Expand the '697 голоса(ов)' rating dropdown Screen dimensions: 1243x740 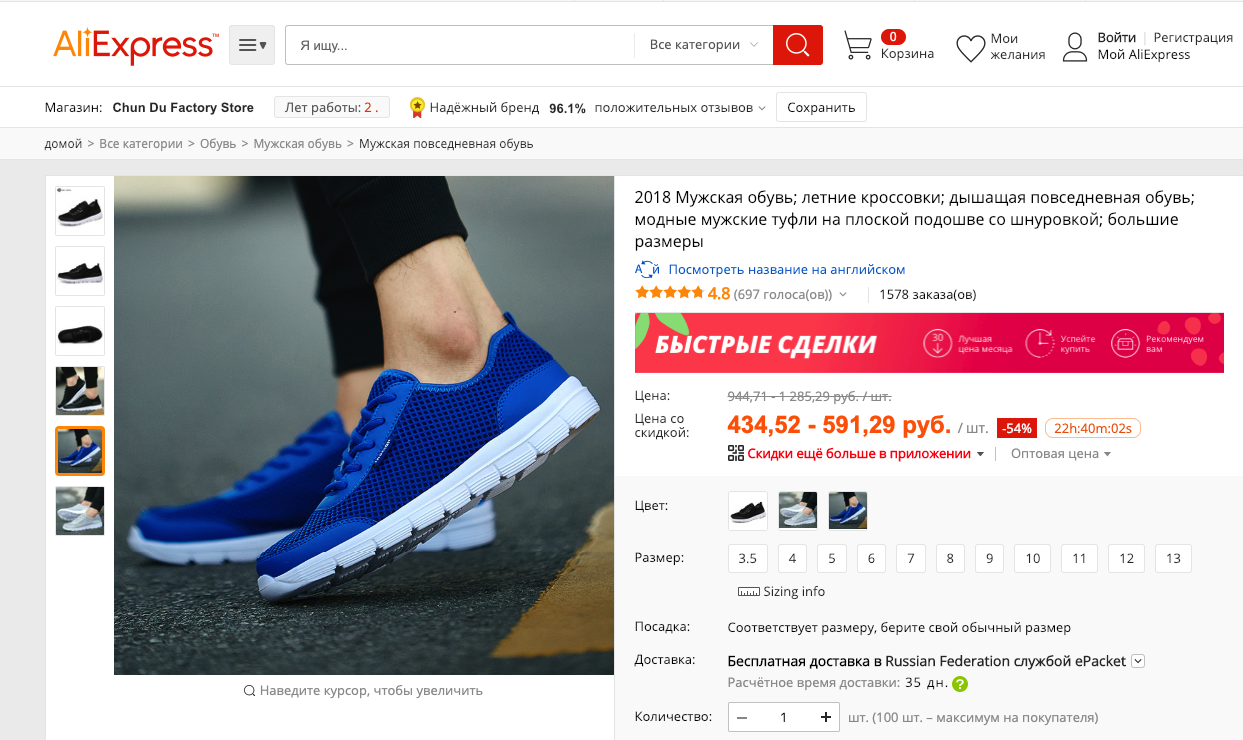(x=843, y=295)
